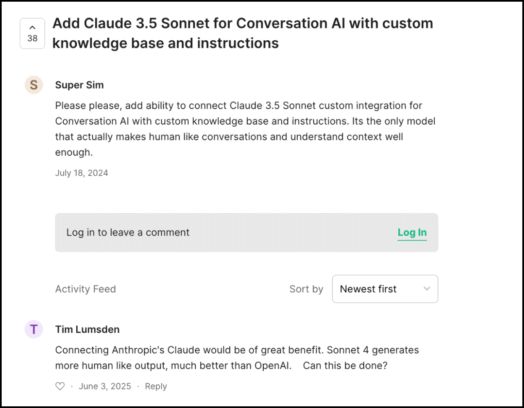
Task: Open the Super Sim avatar icon
Action: click(x=34, y=85)
